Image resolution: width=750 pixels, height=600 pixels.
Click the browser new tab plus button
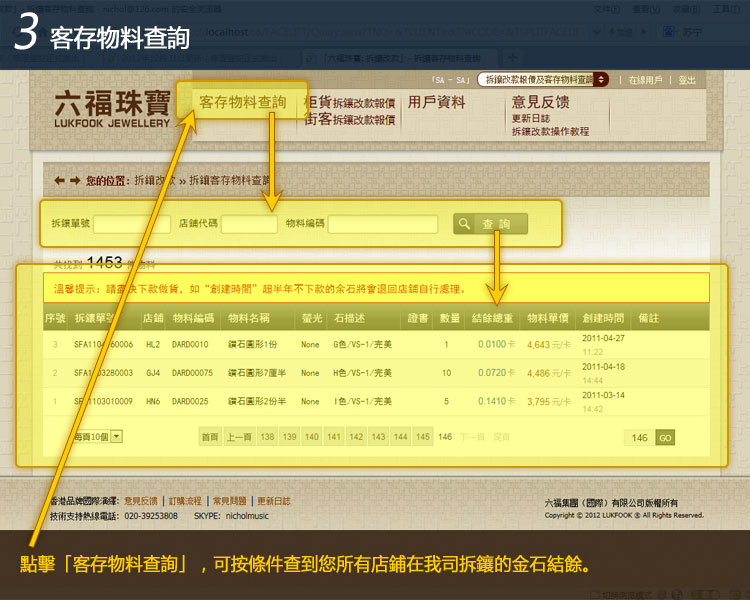pos(512,58)
